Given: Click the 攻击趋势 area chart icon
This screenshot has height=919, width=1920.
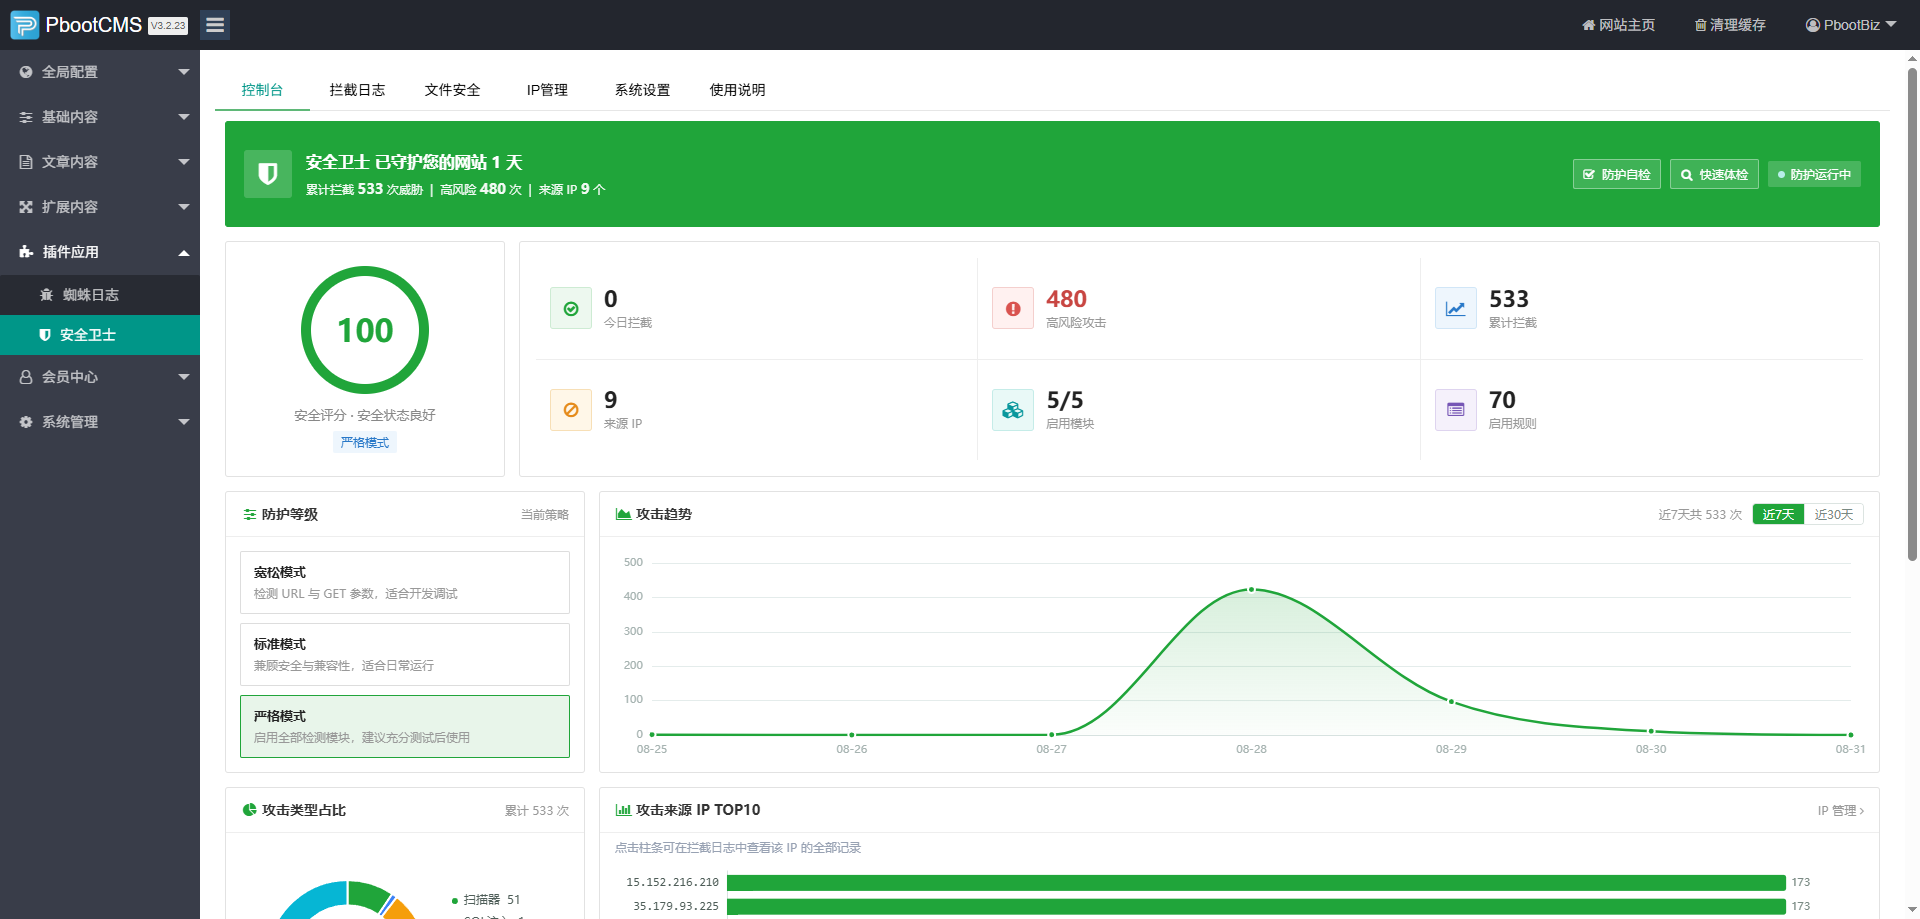Looking at the screenshot, I should pos(623,515).
